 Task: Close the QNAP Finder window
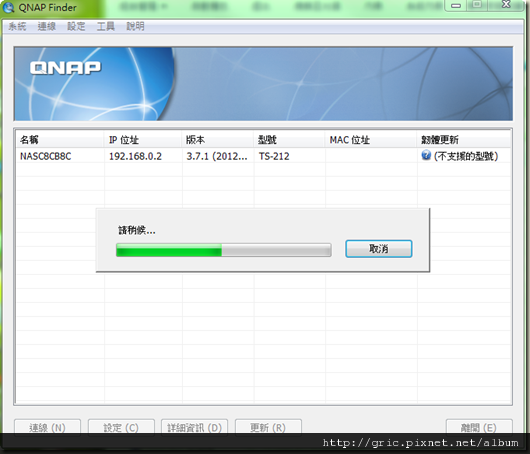(506, 5)
